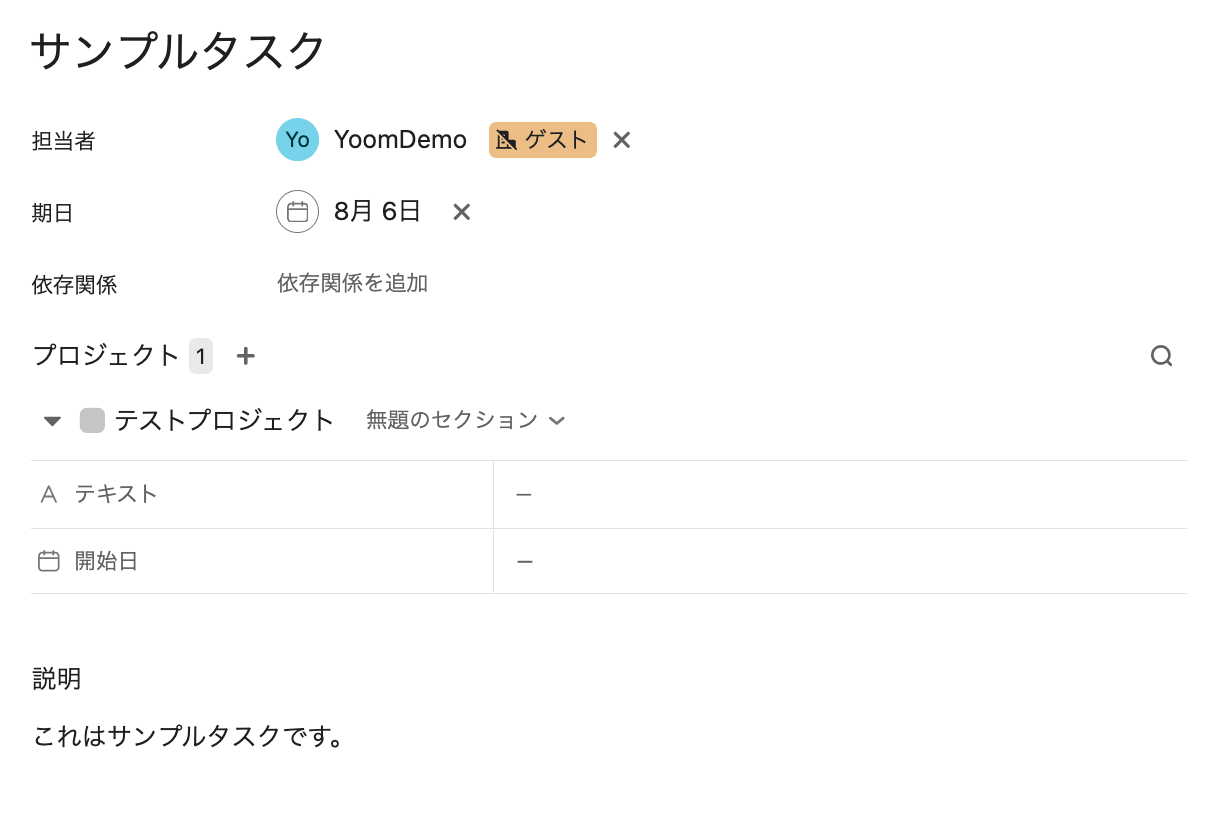This screenshot has width=1218, height=826.
Task: Open the due date calendar icon
Action: pyautogui.click(x=297, y=212)
